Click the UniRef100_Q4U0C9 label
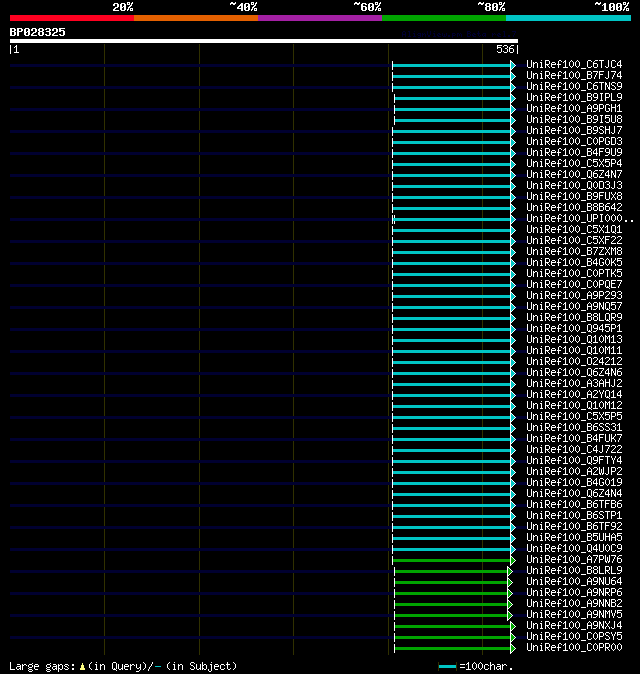The image size is (640, 674). [574, 548]
